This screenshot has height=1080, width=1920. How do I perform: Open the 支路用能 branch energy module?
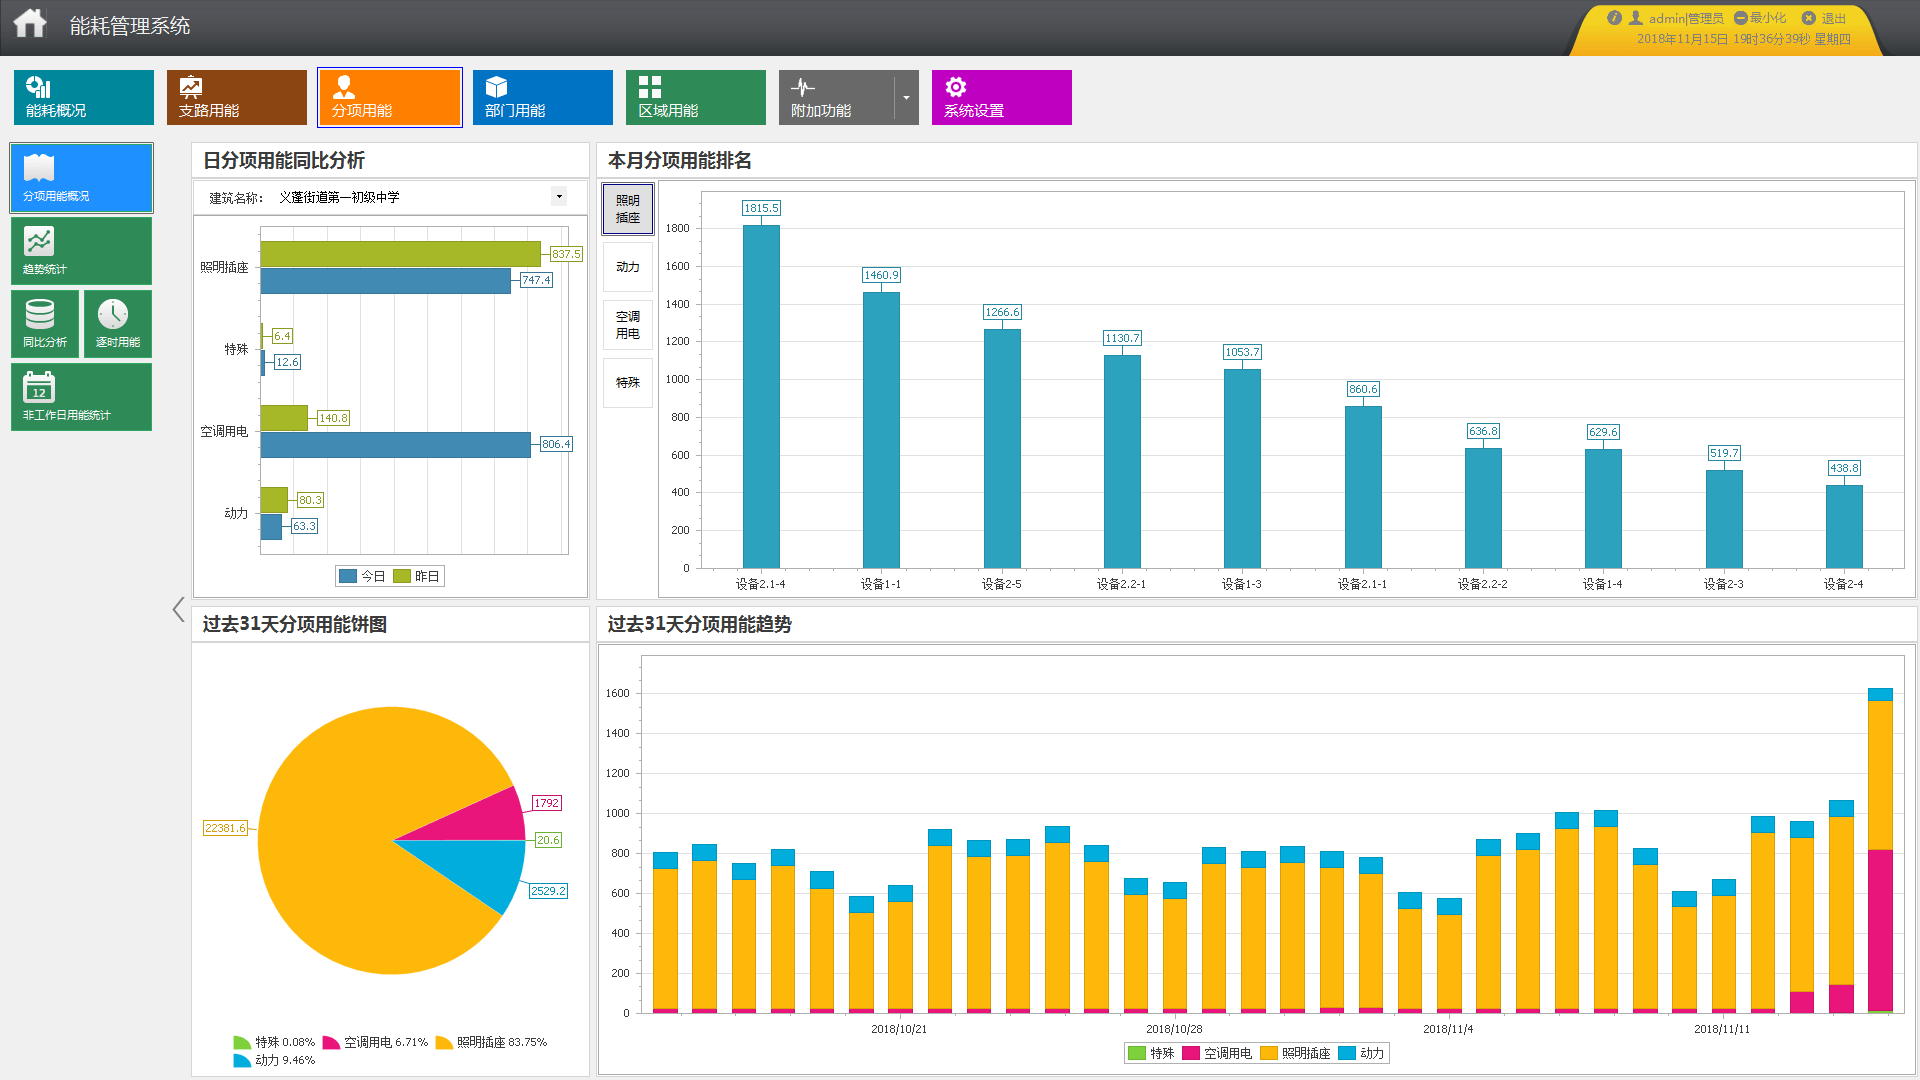237,97
